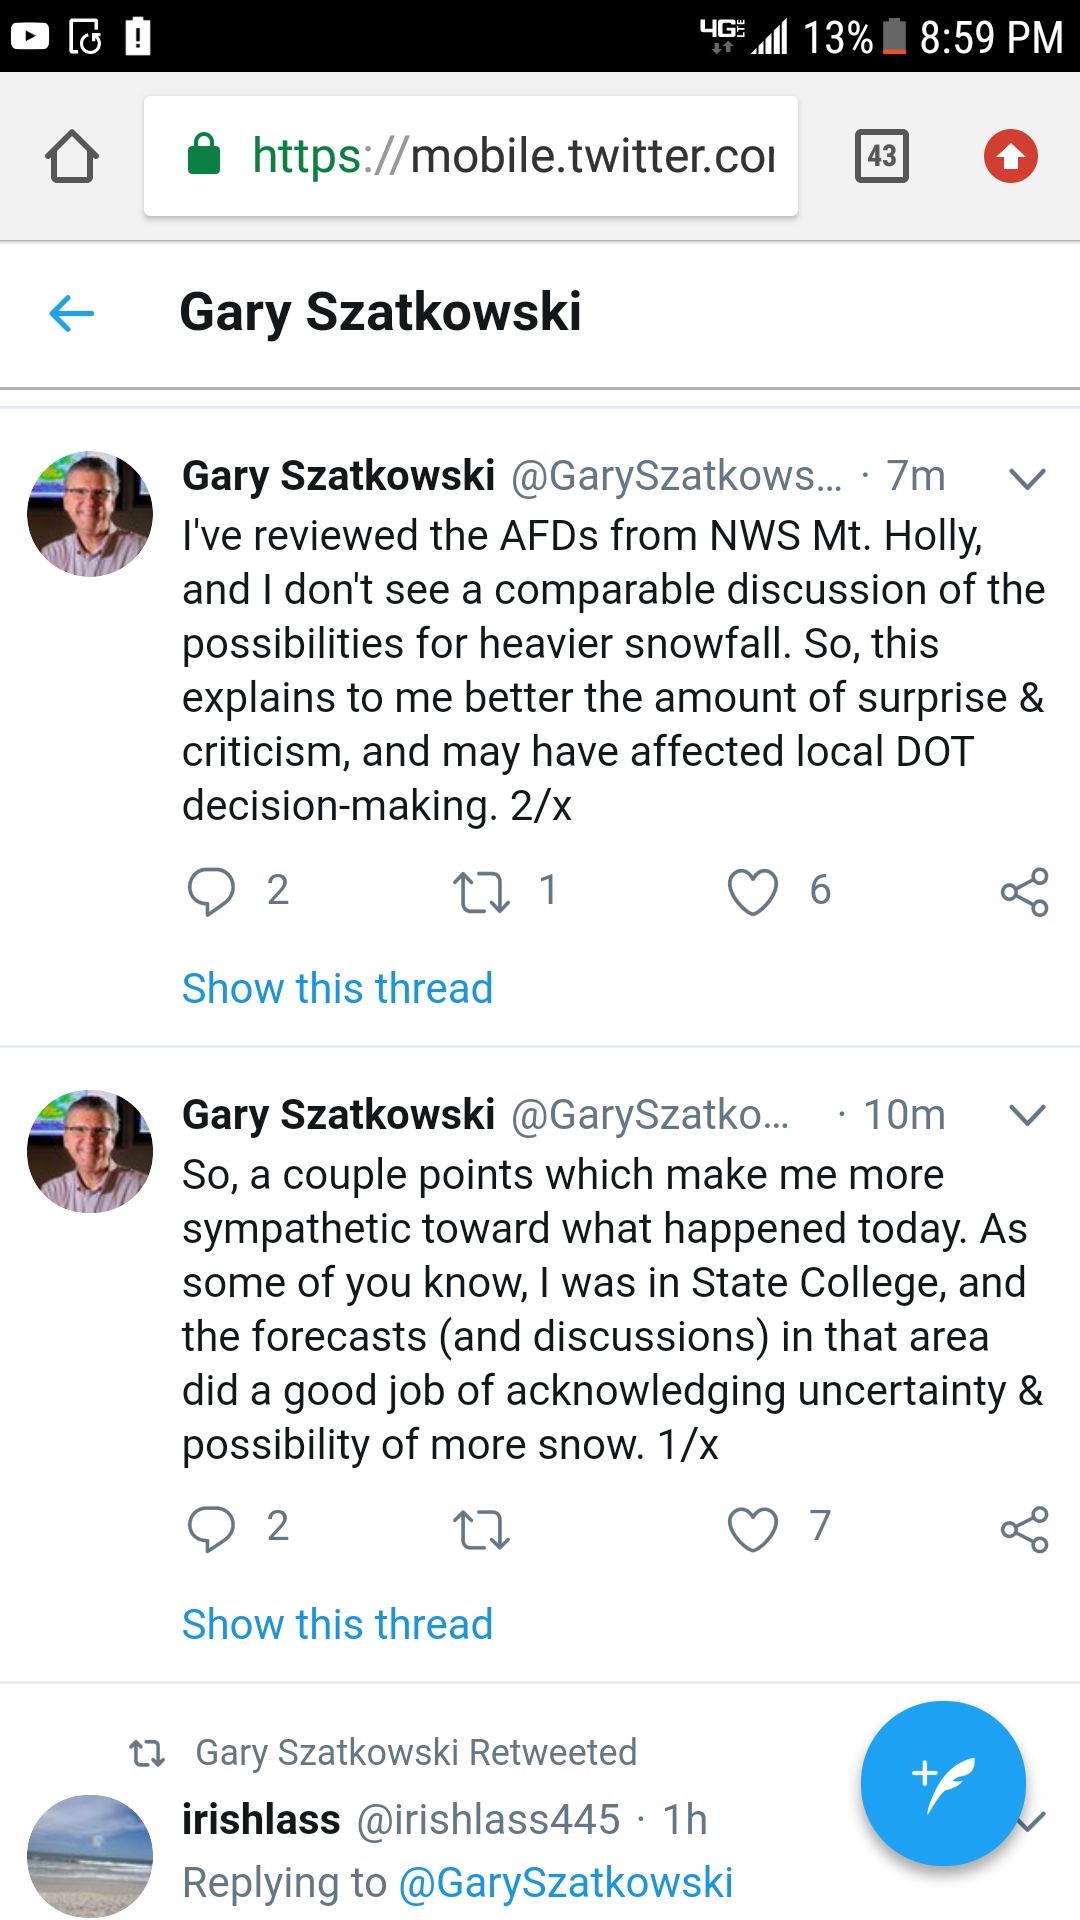Reply to the 7m AFDs tweet

pyautogui.click(x=211, y=891)
